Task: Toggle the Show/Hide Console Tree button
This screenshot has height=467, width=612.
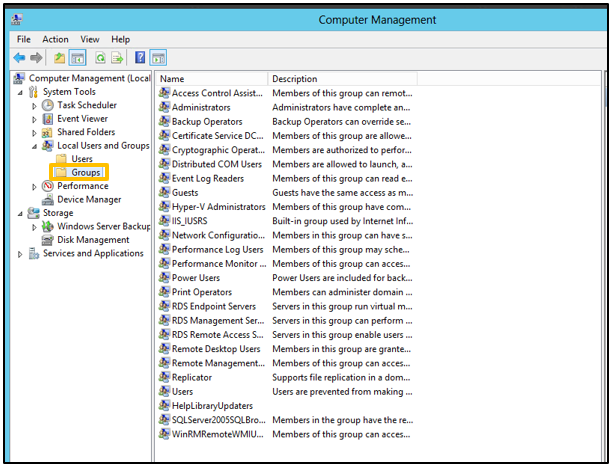Action: [x=78, y=58]
